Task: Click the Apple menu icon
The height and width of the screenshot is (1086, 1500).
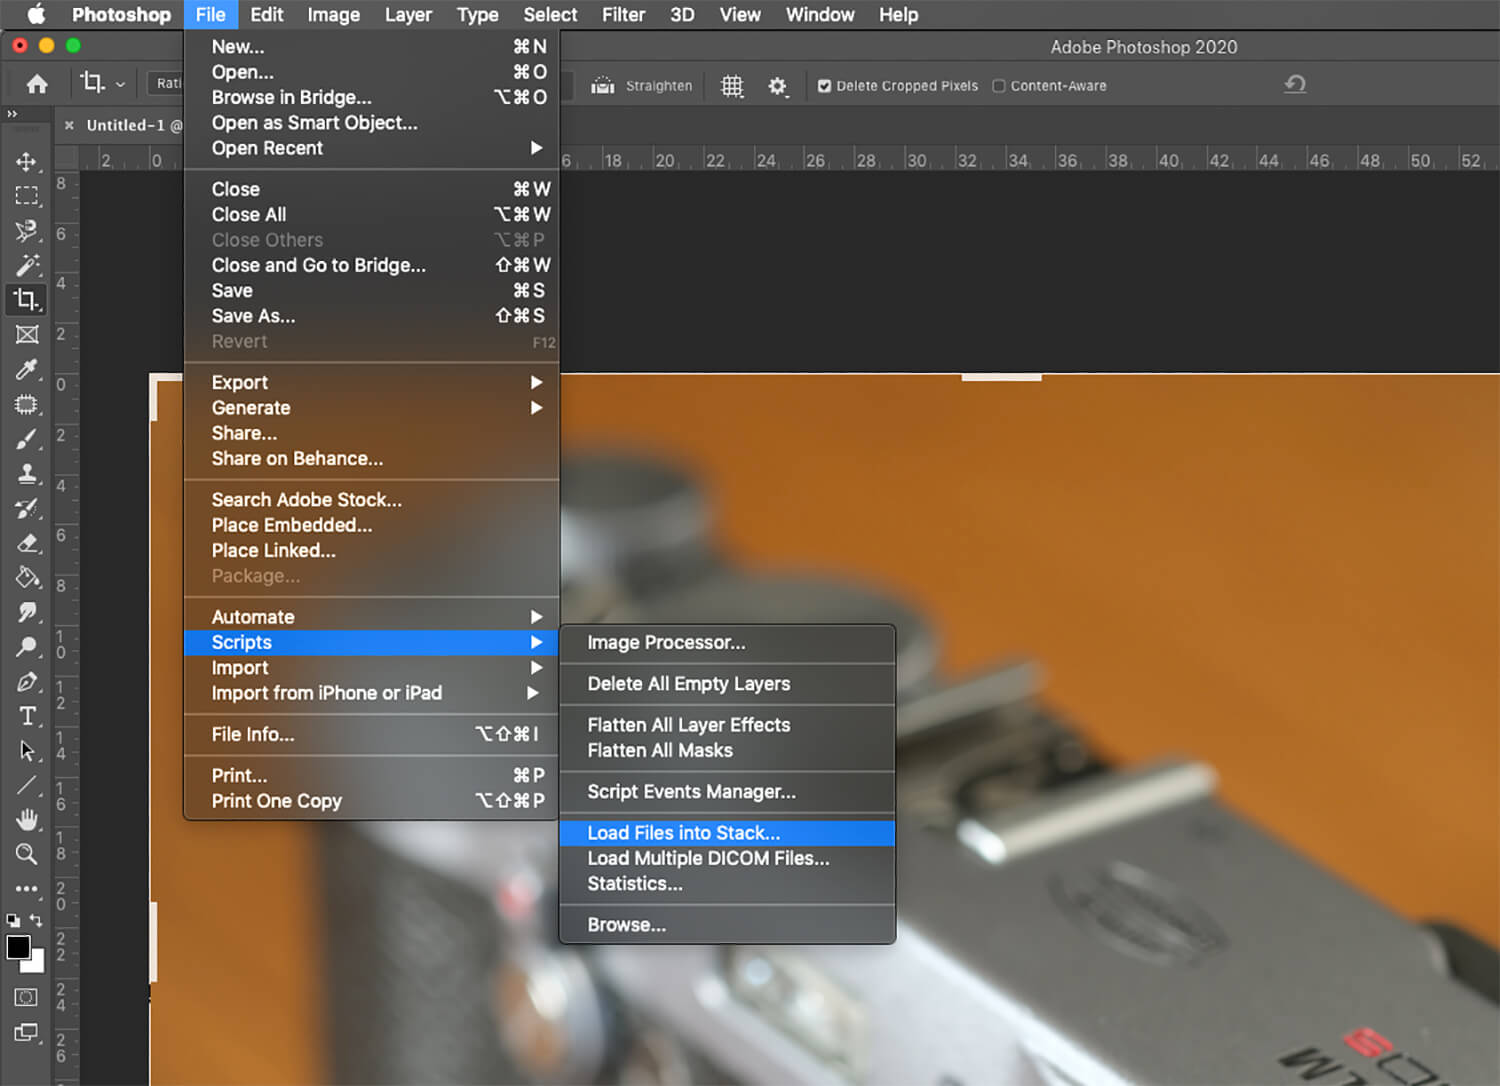Action: tap(35, 14)
